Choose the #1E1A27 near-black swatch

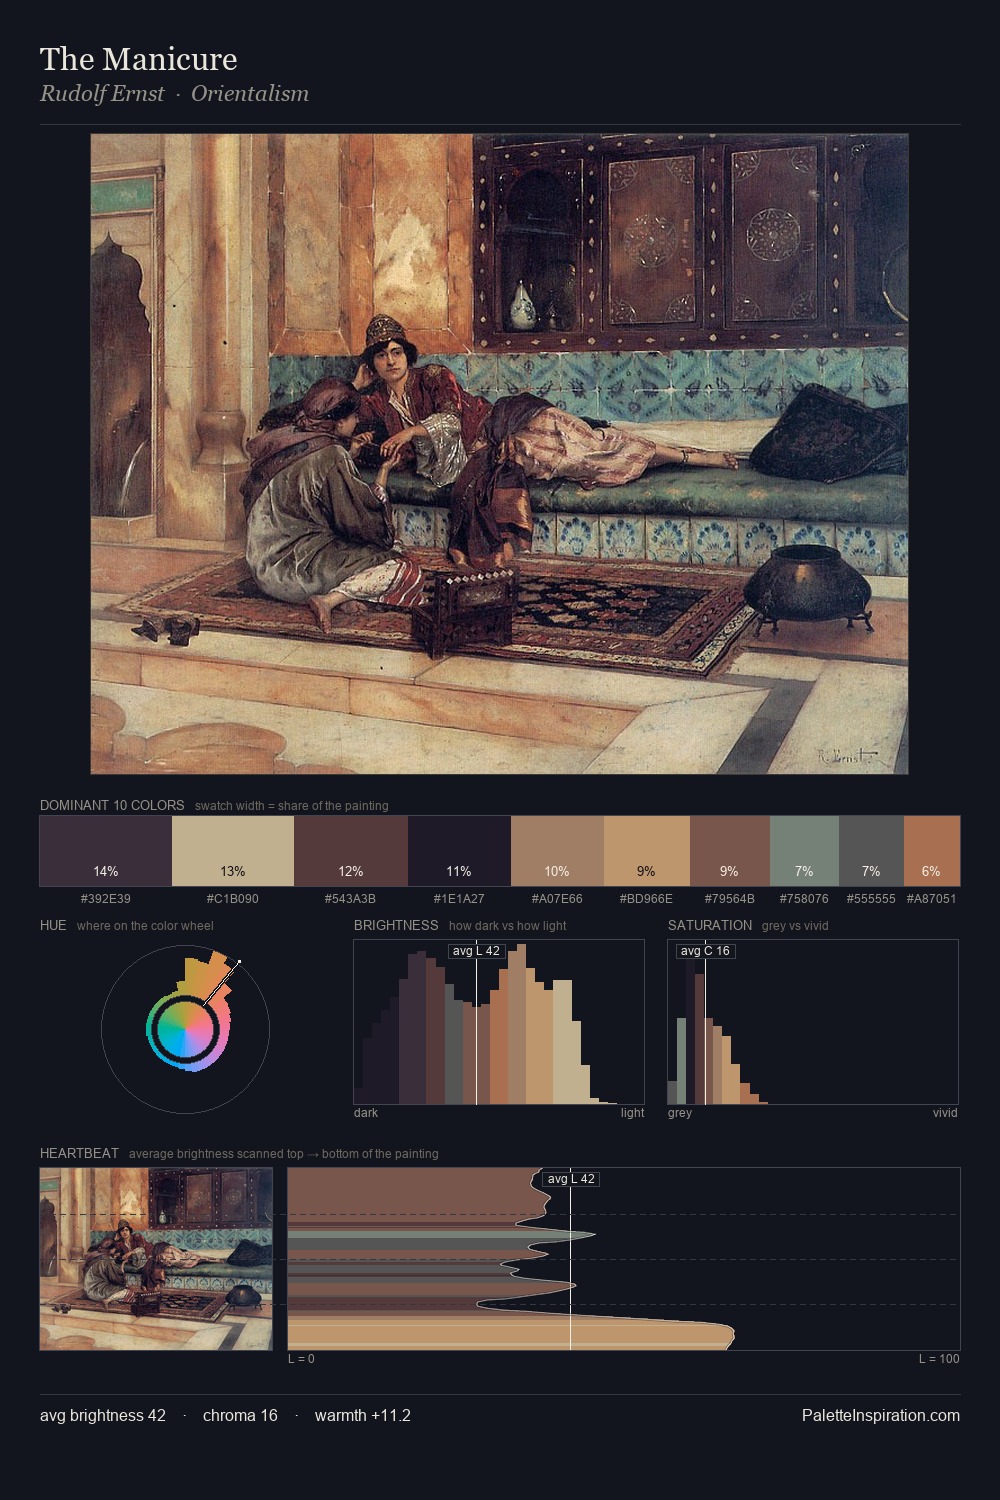click(x=459, y=851)
